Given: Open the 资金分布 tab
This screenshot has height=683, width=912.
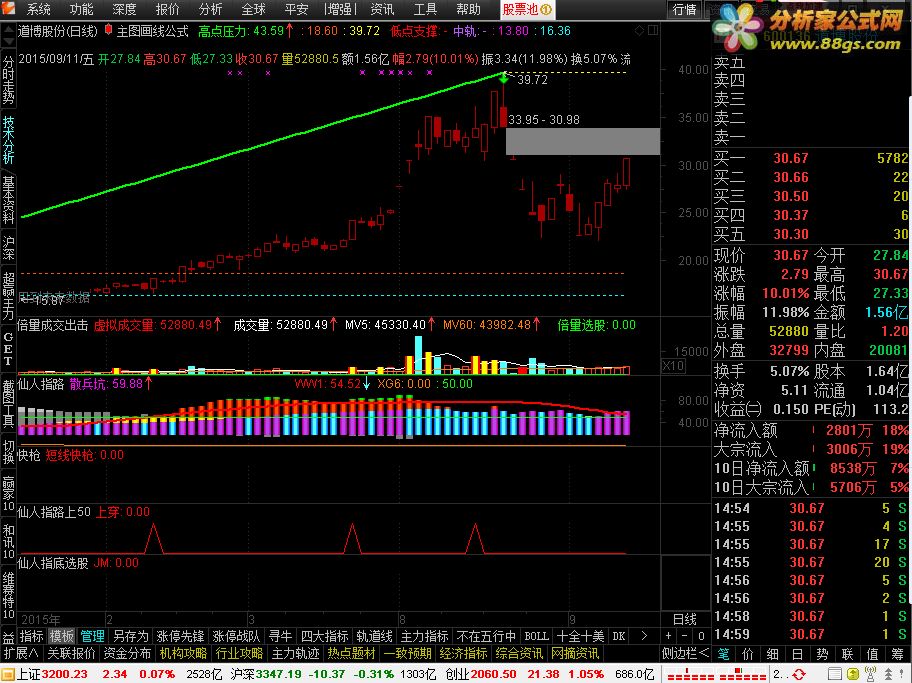Looking at the screenshot, I should [x=127, y=653].
